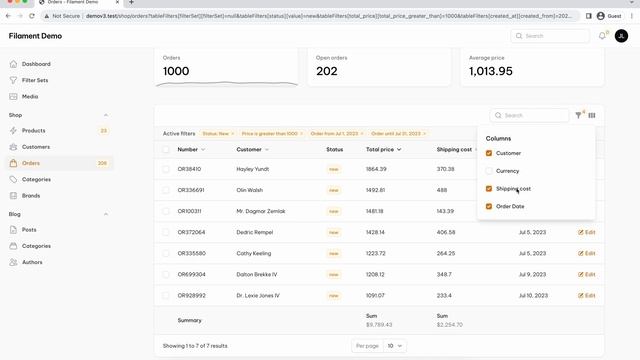Collapse the Blog navigation group
This screenshot has height=360, width=640.
106,214
